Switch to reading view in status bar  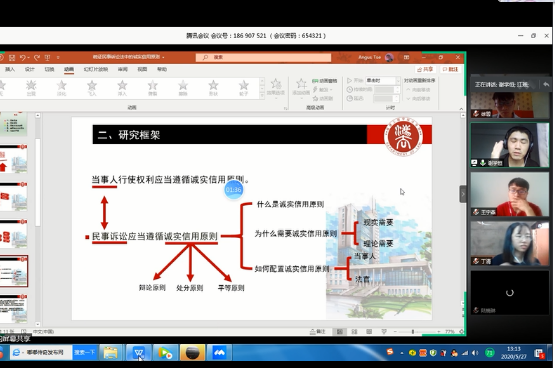click(369, 331)
